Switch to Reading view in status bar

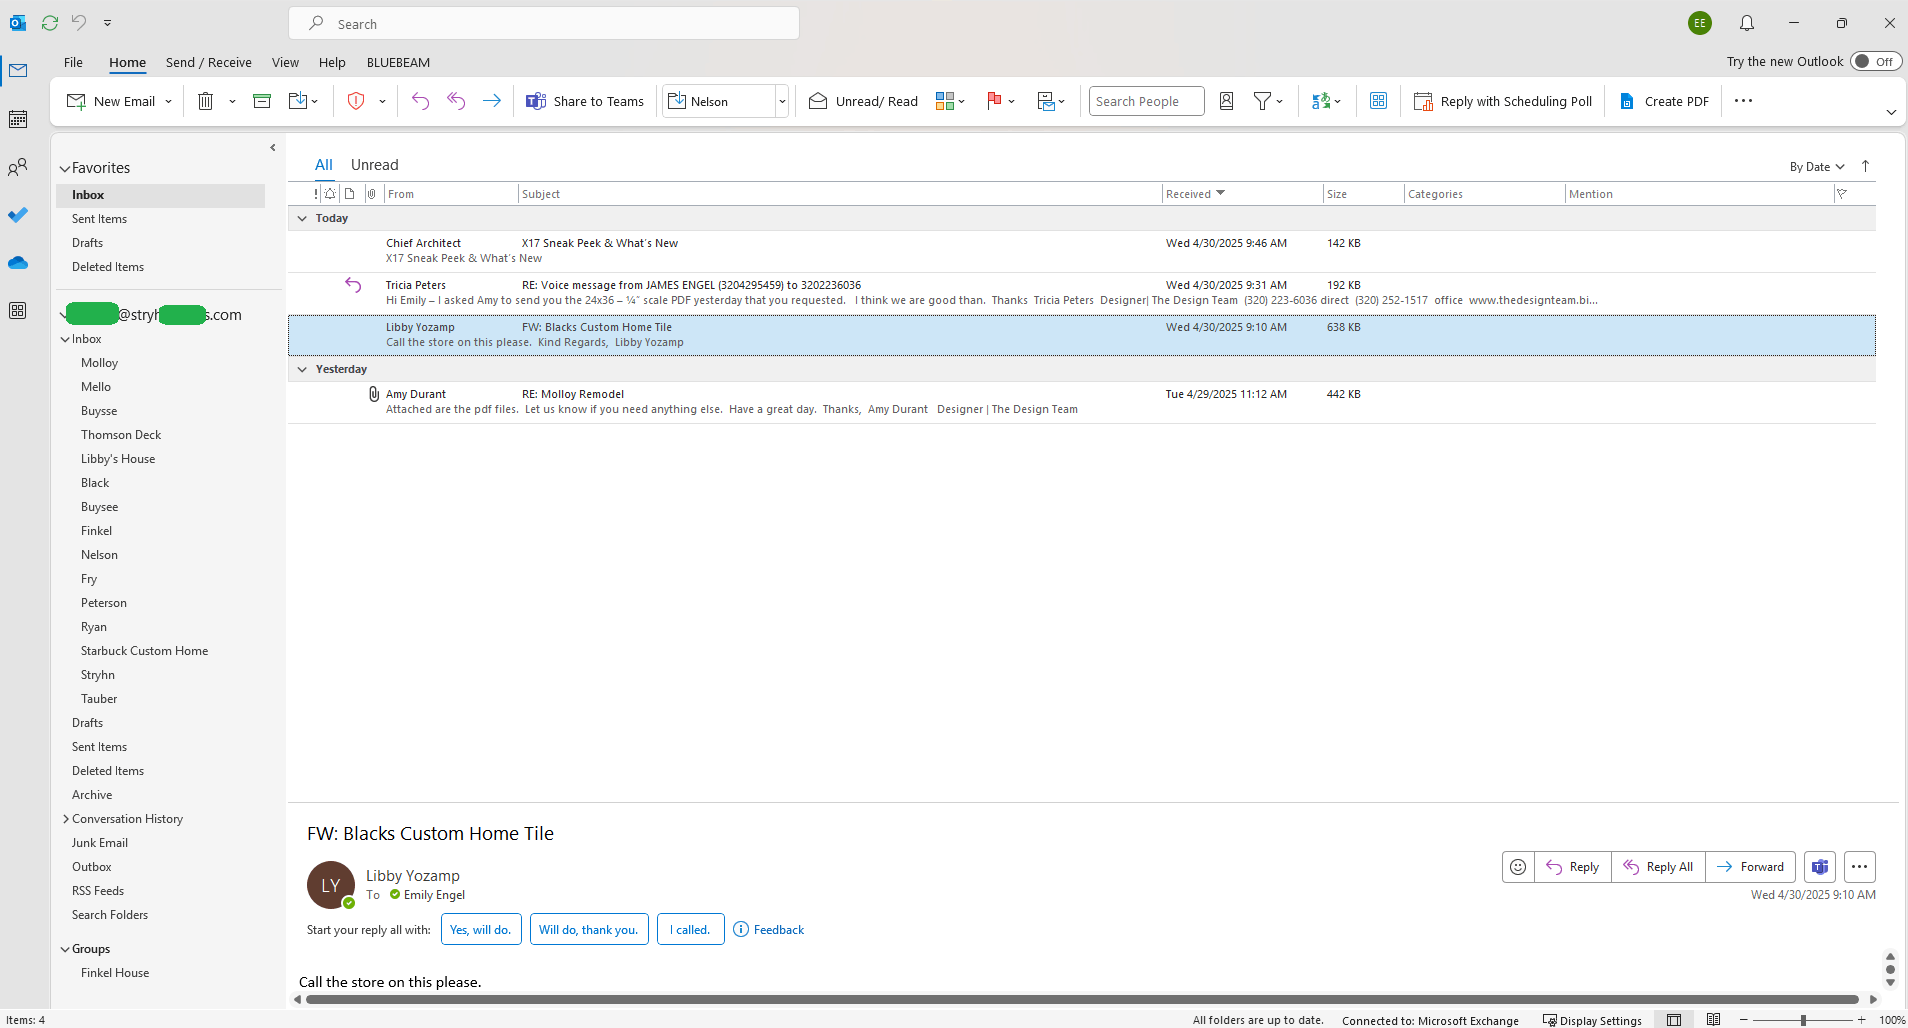[x=1713, y=1020]
